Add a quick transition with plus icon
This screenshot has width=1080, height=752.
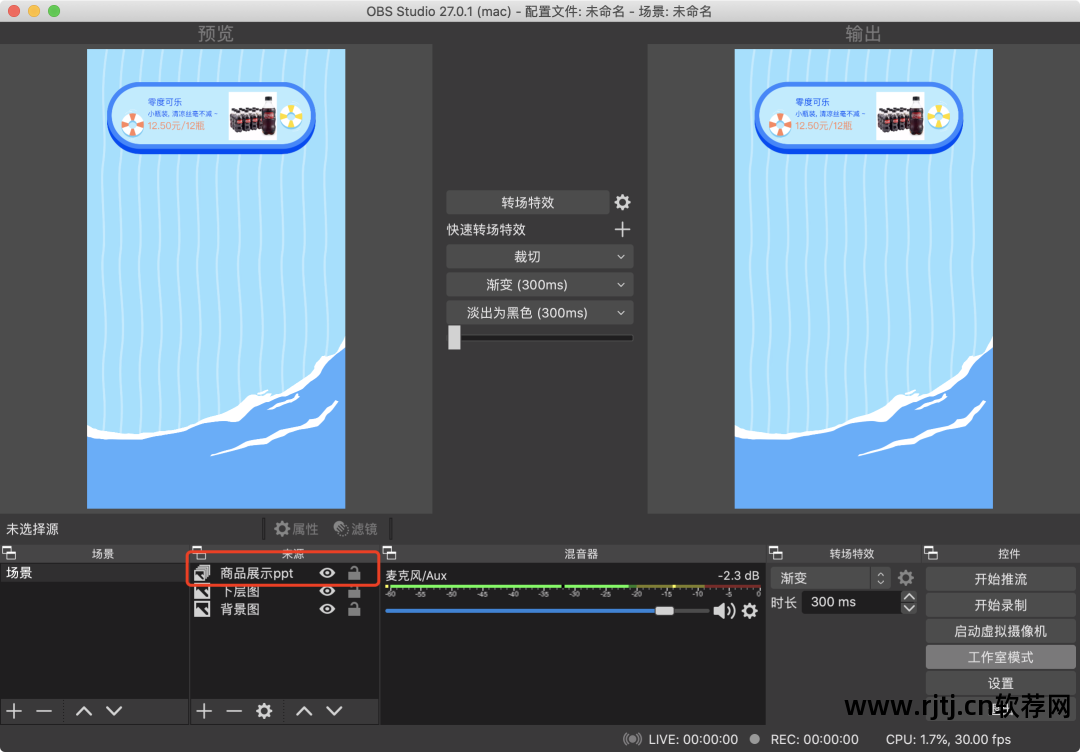[x=622, y=230]
